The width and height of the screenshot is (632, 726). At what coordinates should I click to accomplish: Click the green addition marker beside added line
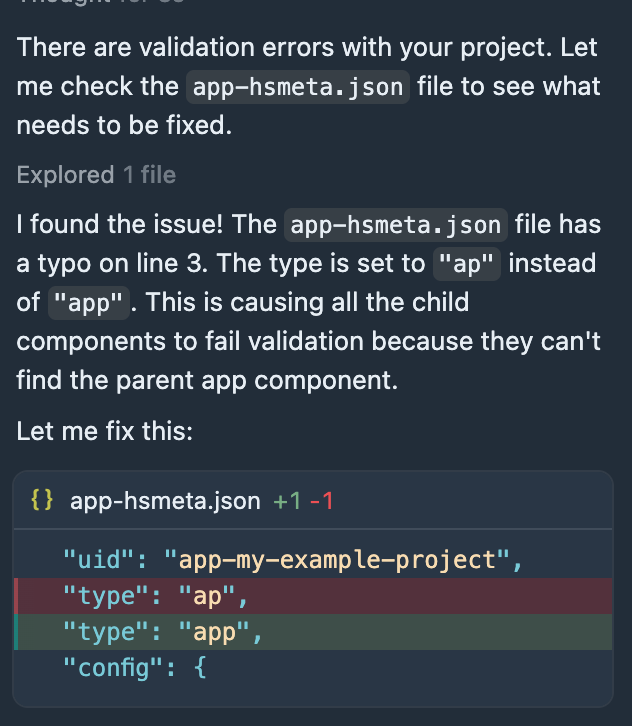coord(16,632)
